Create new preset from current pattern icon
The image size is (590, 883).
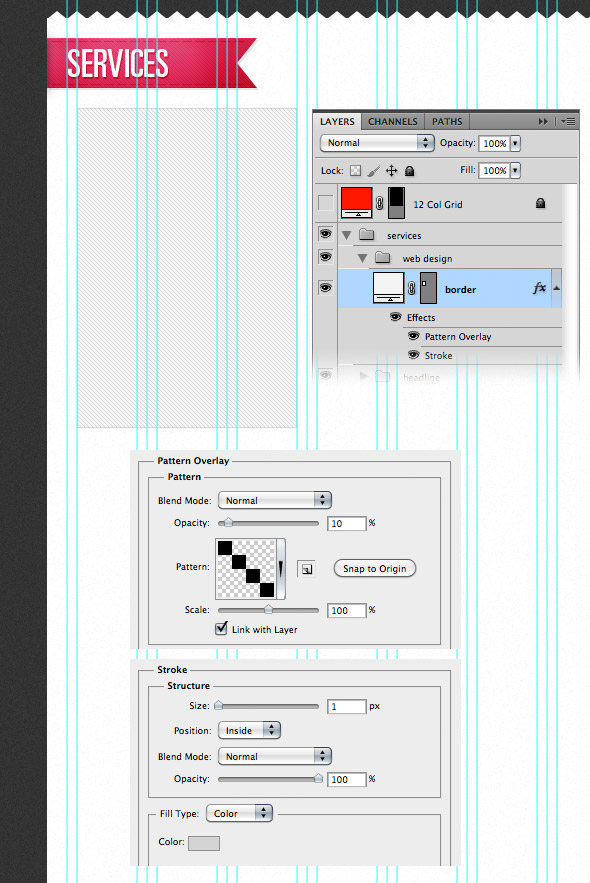click(306, 569)
